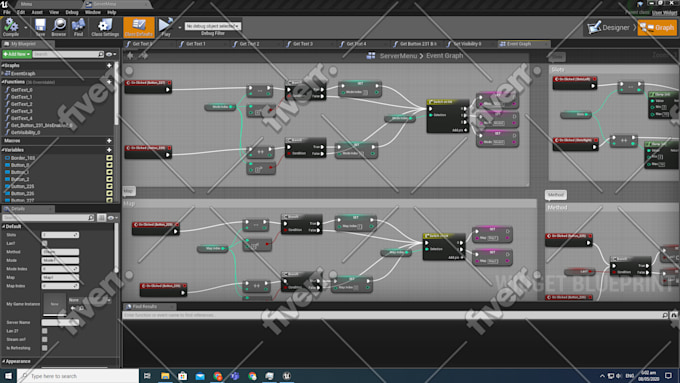This screenshot has height=383, width=680.
Task: Click the Mode Index value spinner field
Action: click(x=60, y=269)
